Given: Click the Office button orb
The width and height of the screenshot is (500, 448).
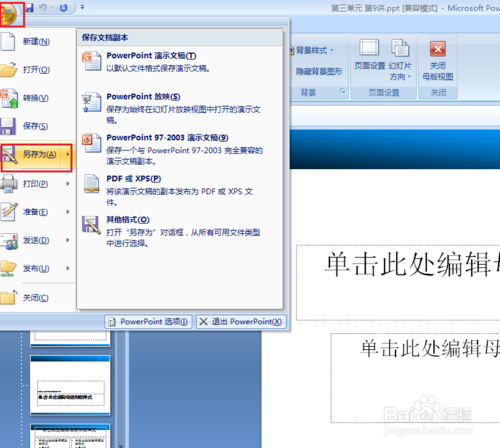Looking at the screenshot, I should click(9, 14).
